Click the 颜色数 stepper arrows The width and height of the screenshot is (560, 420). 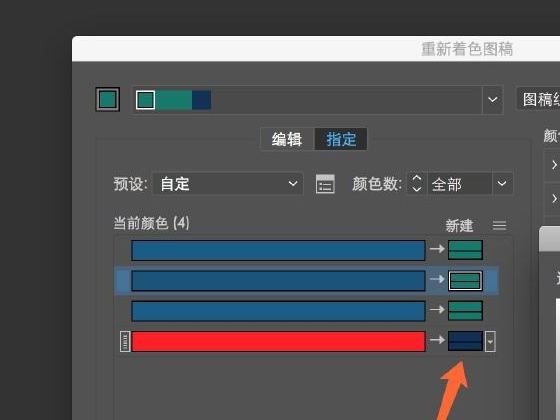click(x=417, y=184)
